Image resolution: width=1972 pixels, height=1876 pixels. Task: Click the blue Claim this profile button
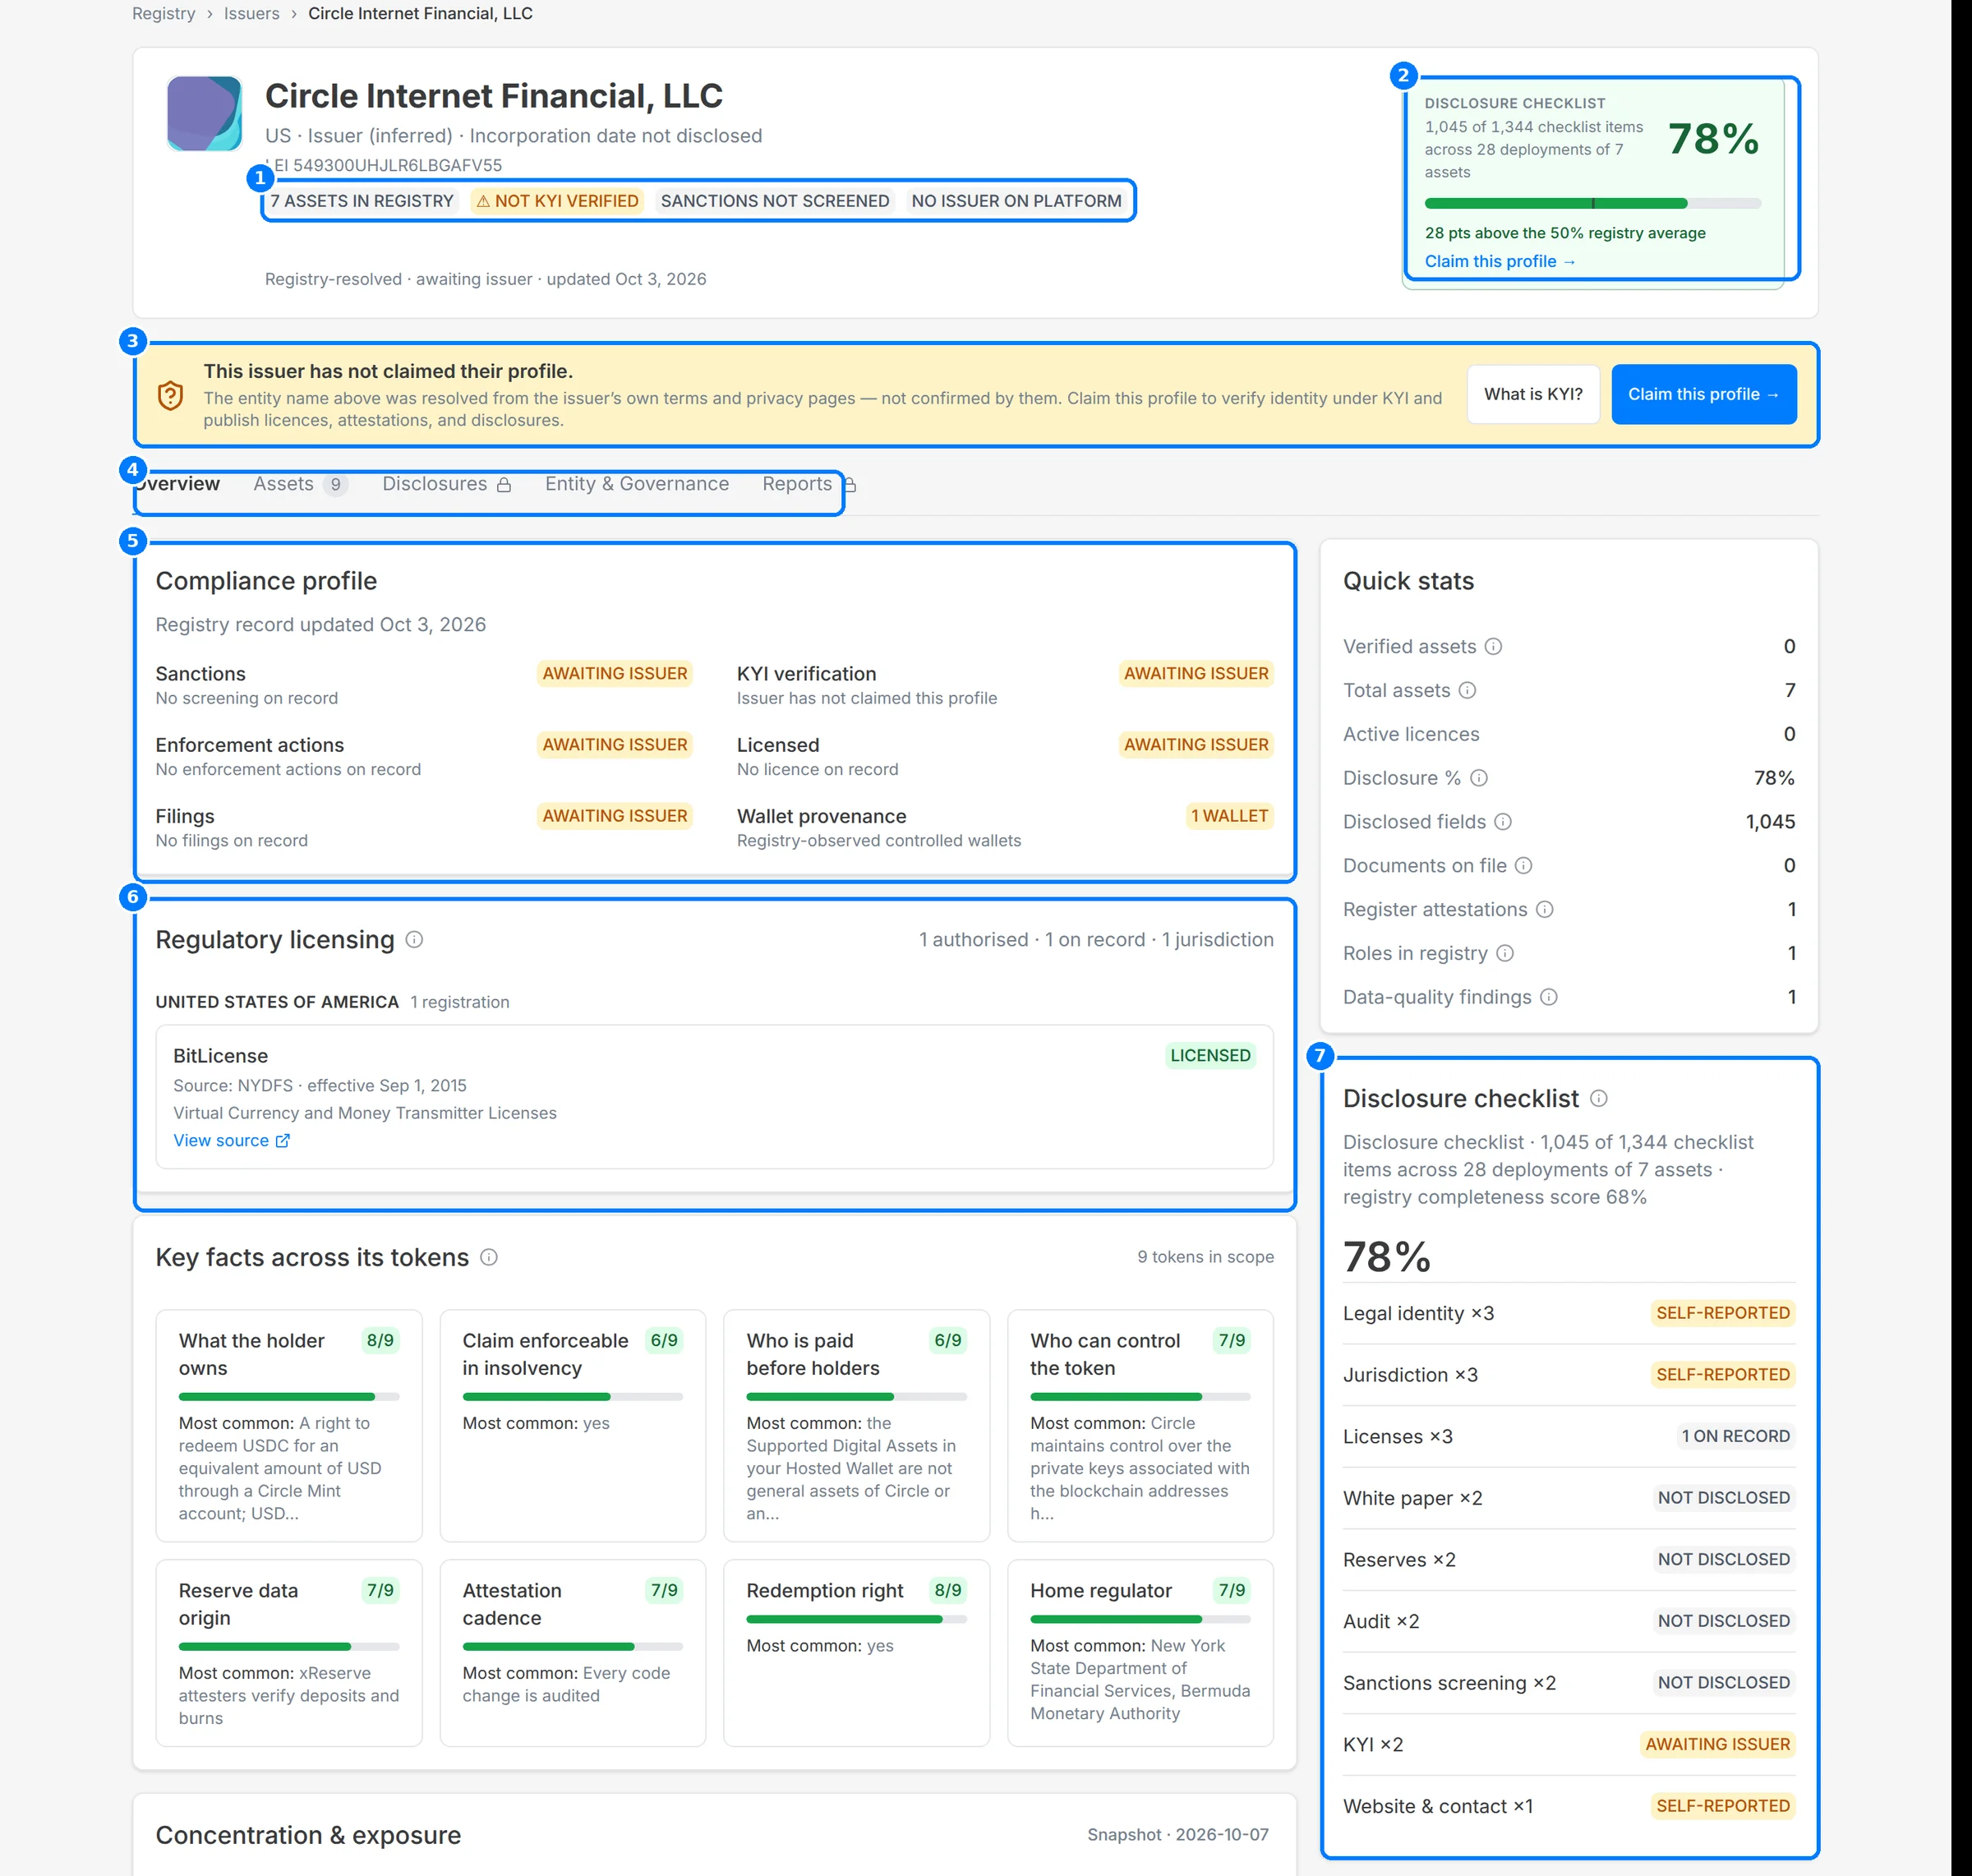coord(1703,394)
